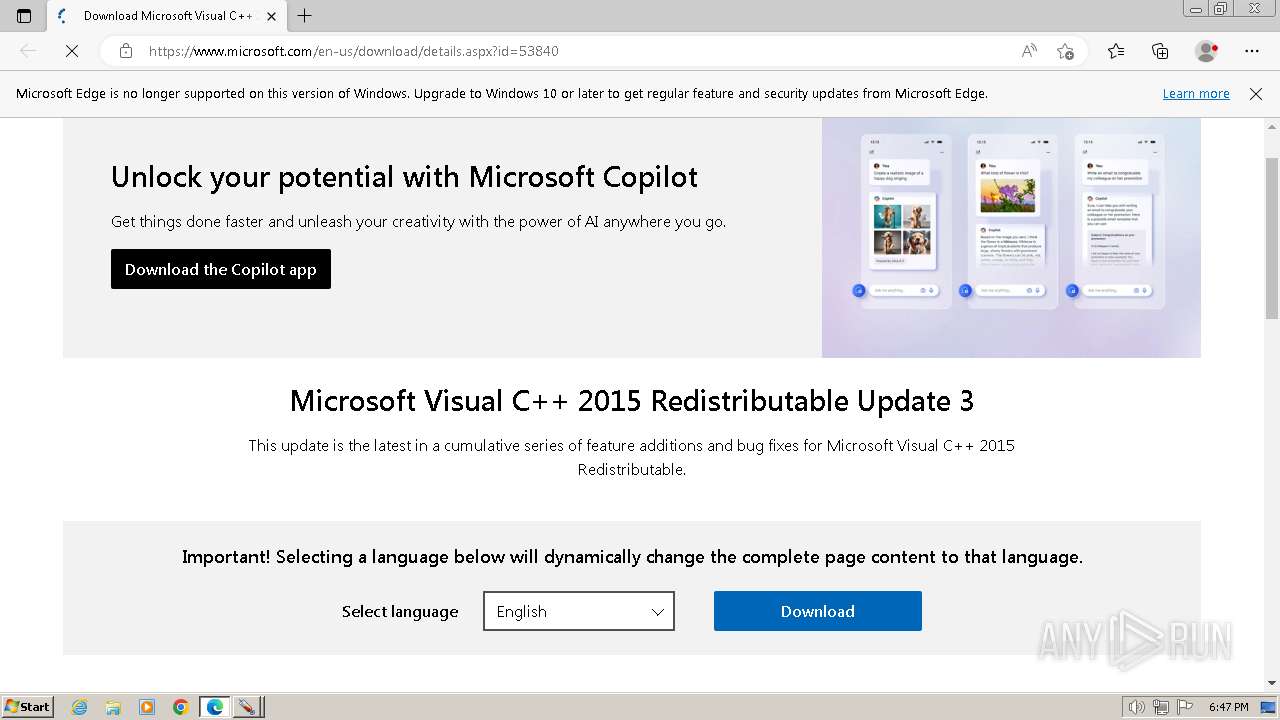The width and height of the screenshot is (1280, 720).
Task: View site information lock icon
Action: [x=126, y=51]
